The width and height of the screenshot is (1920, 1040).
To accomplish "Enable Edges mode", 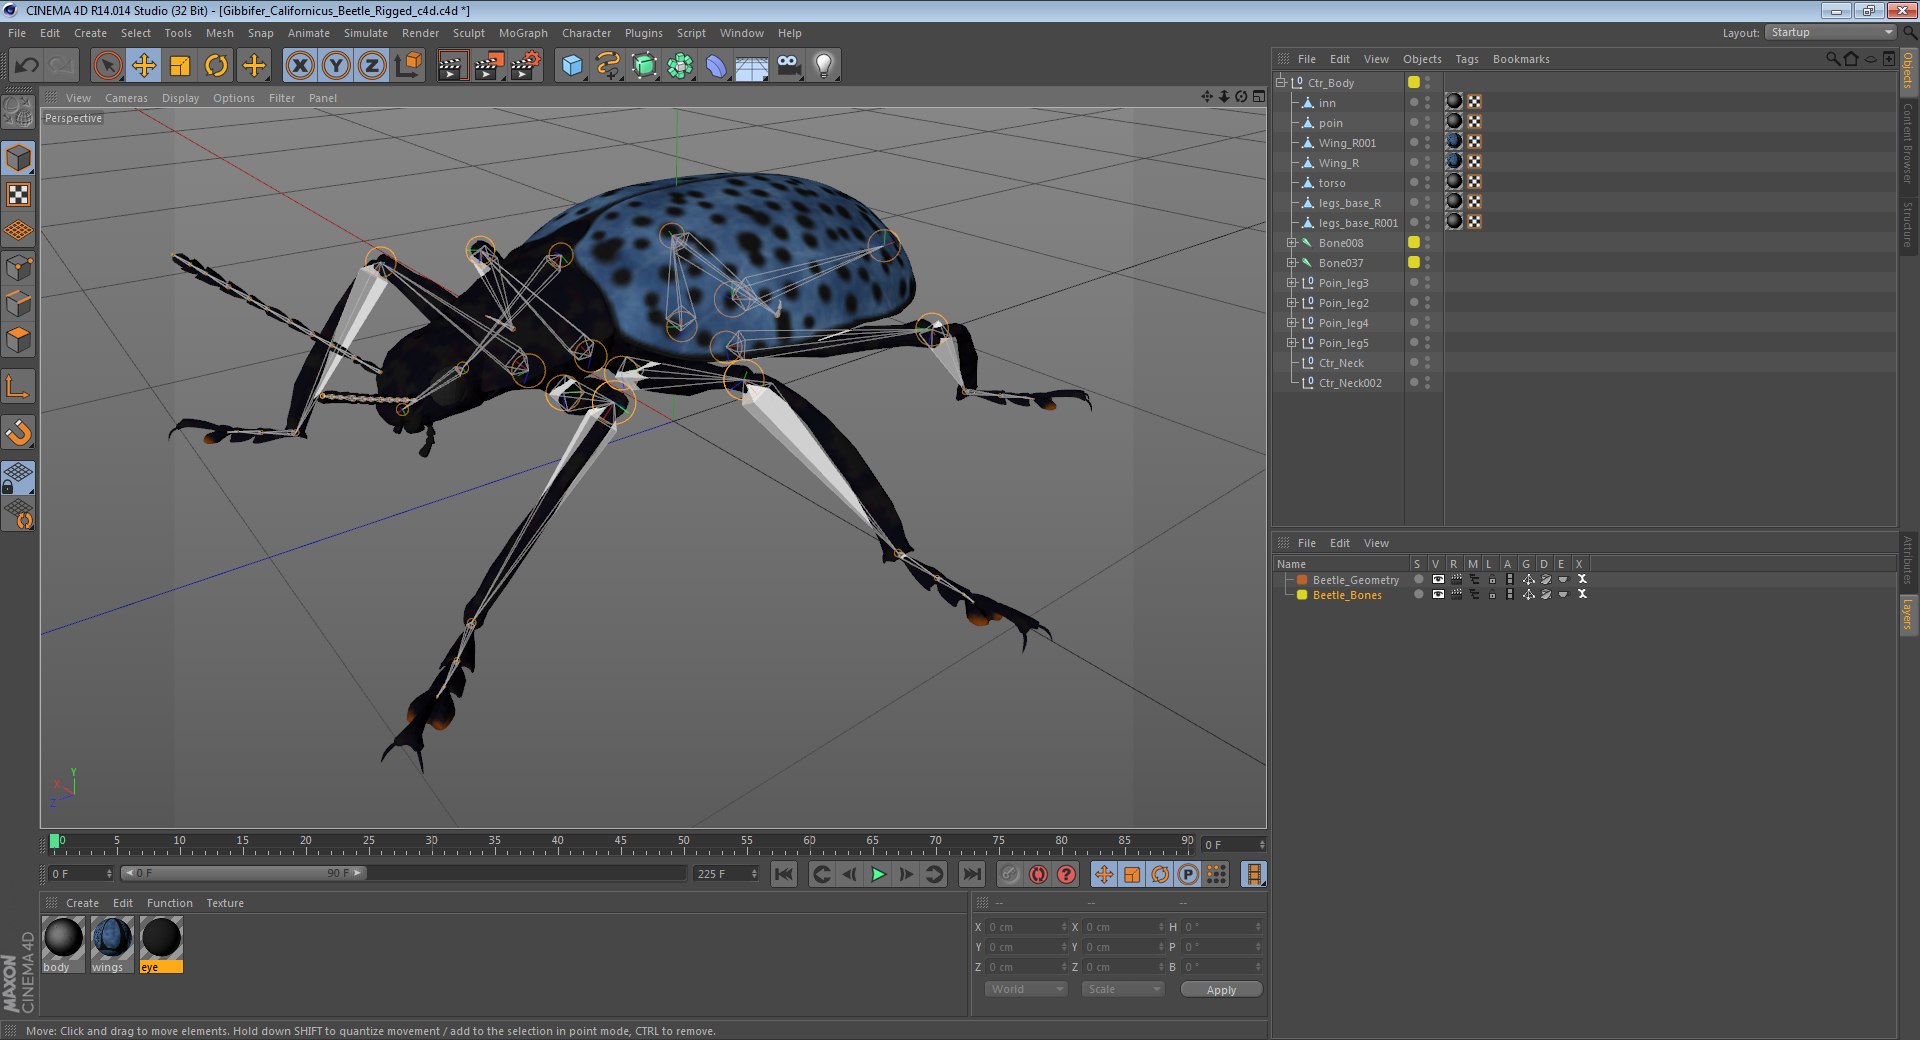I will (x=19, y=304).
